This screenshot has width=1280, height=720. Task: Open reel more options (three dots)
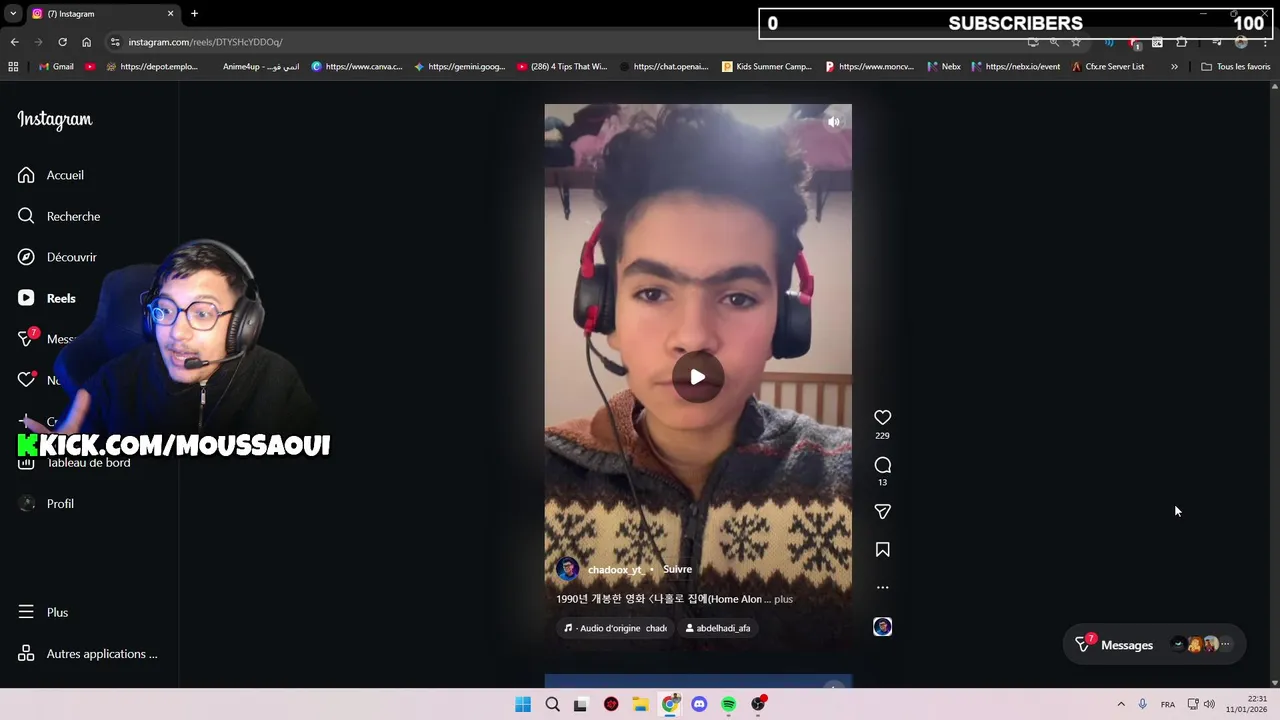(x=882, y=588)
